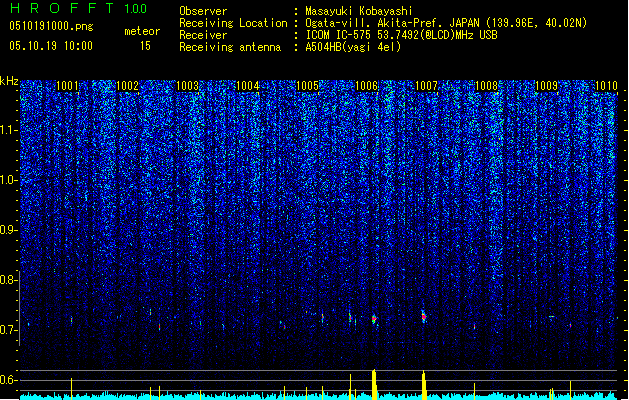Click the strong meteor echo before 1007
629x400 pixels.
pos(424,316)
